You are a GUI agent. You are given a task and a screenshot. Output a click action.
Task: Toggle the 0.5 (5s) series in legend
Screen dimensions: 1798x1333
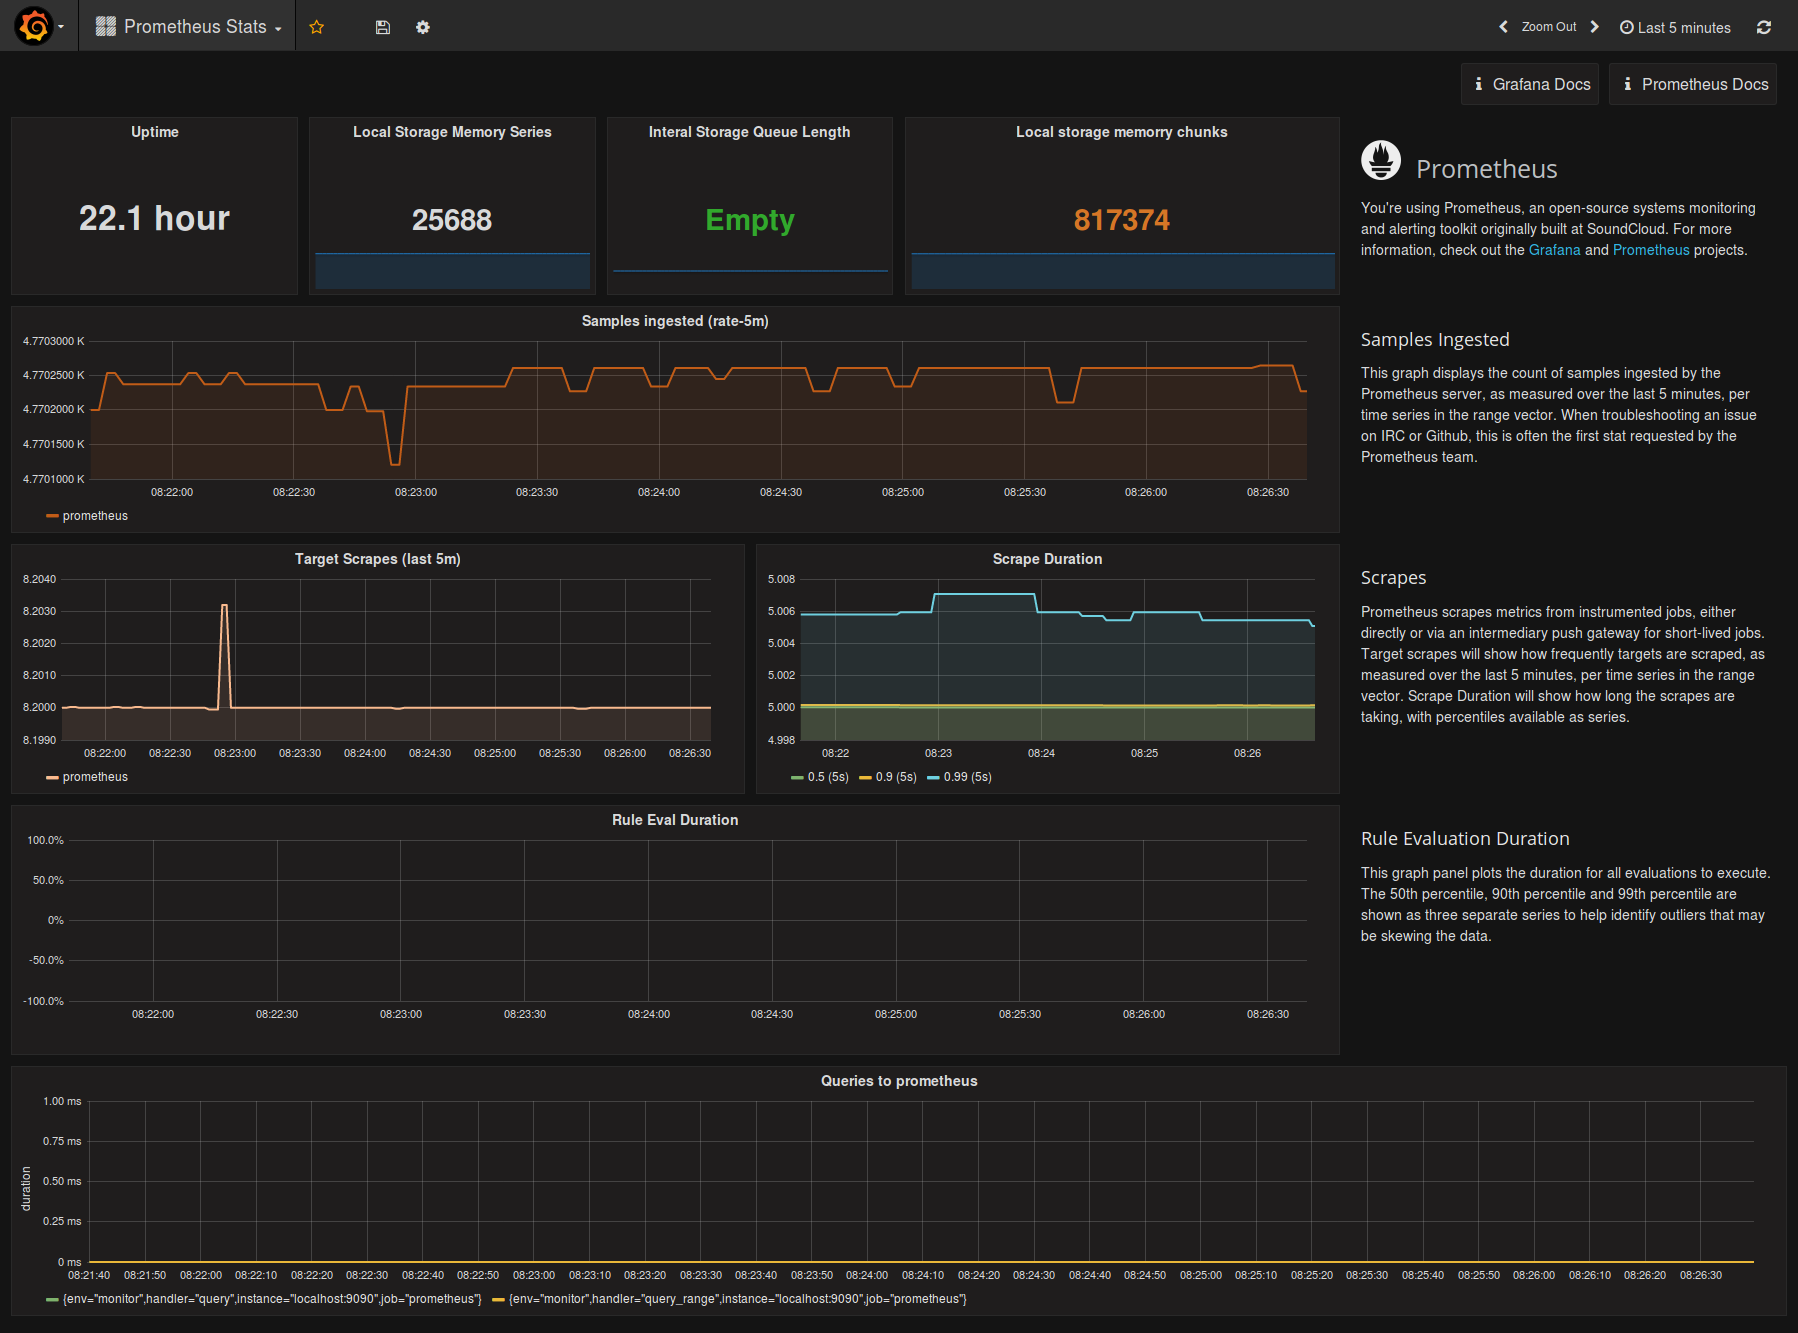pyautogui.click(x=827, y=777)
